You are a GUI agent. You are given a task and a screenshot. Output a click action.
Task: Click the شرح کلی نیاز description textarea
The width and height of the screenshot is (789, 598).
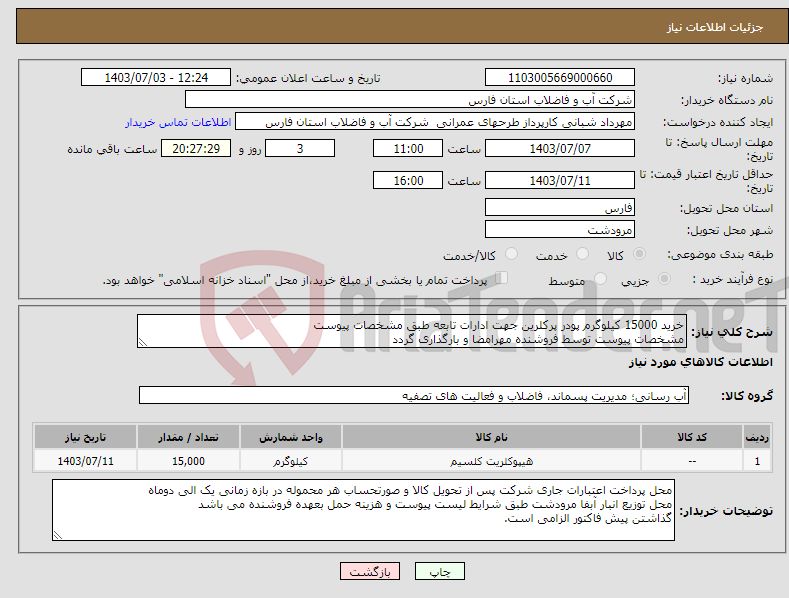click(x=412, y=331)
